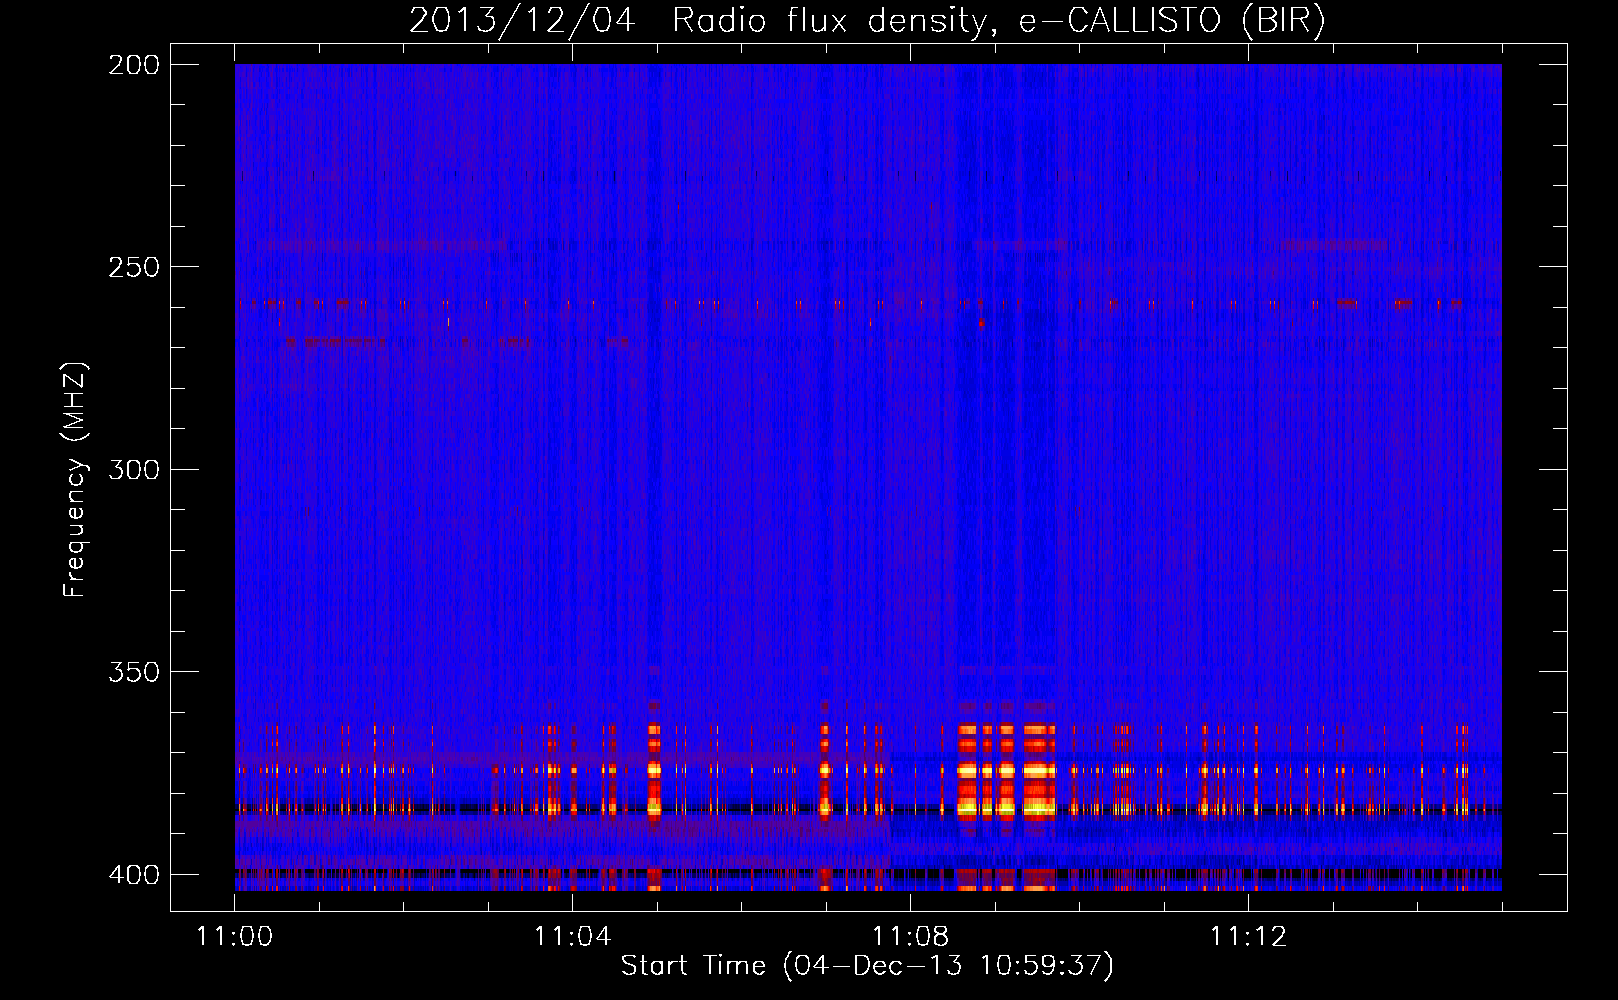The height and width of the screenshot is (1000, 1618).
Task: Click the 'Frequency (MHZ)' axis label
Action: [76, 480]
